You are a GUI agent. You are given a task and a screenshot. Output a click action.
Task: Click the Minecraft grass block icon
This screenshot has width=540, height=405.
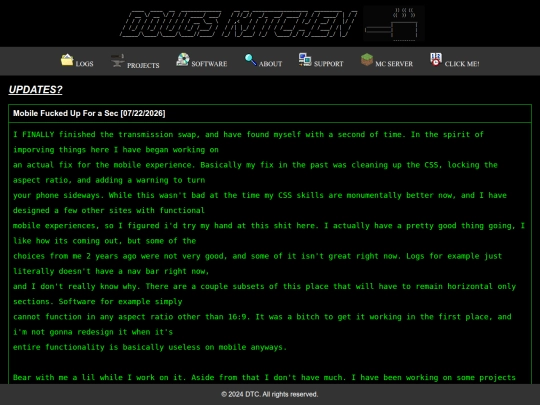click(x=367, y=60)
